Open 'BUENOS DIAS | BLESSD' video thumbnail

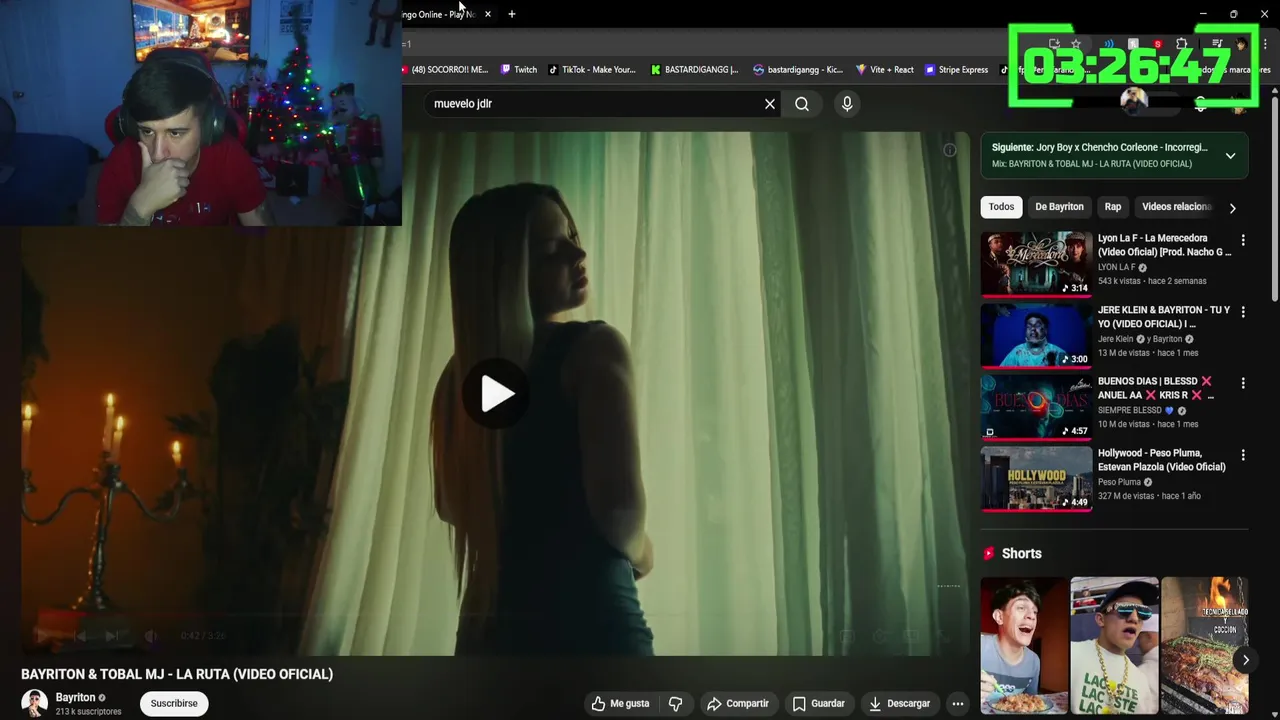tap(1036, 407)
